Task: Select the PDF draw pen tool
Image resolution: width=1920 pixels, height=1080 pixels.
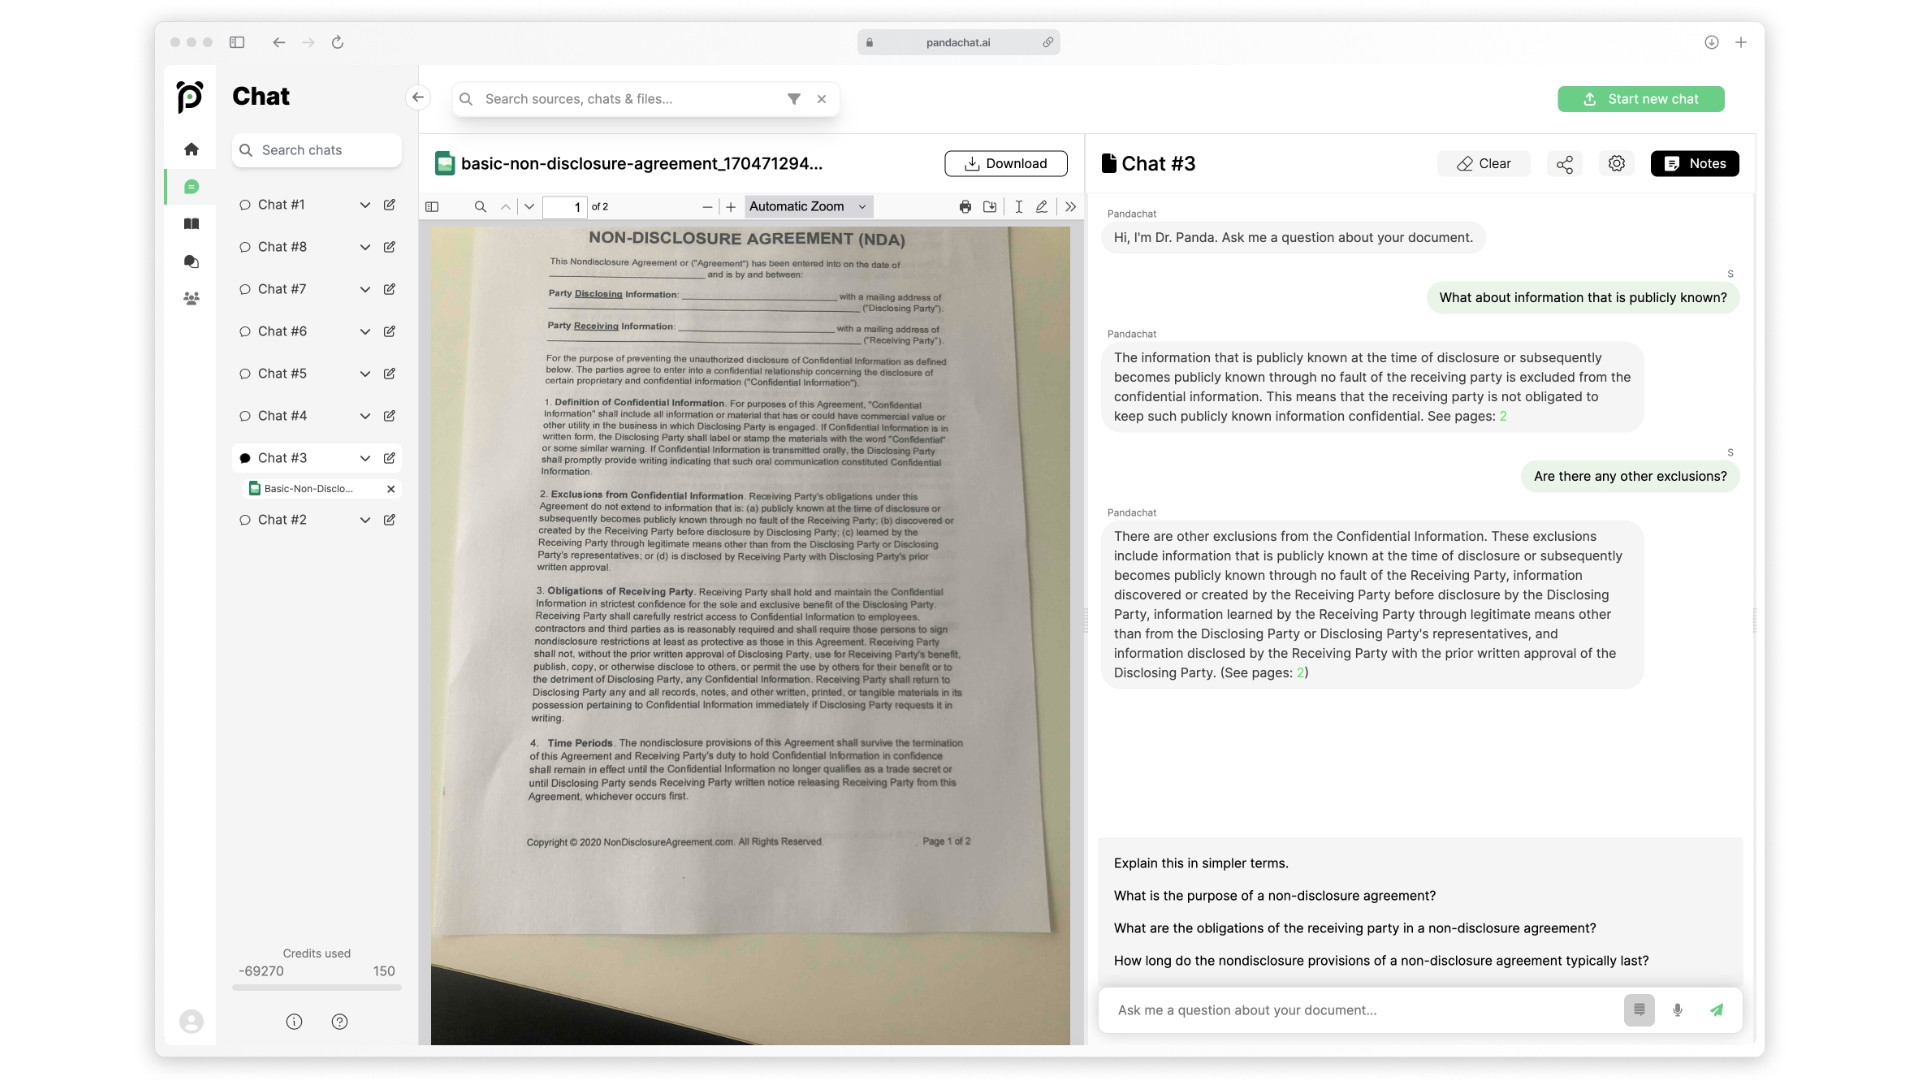Action: pos(1042,207)
